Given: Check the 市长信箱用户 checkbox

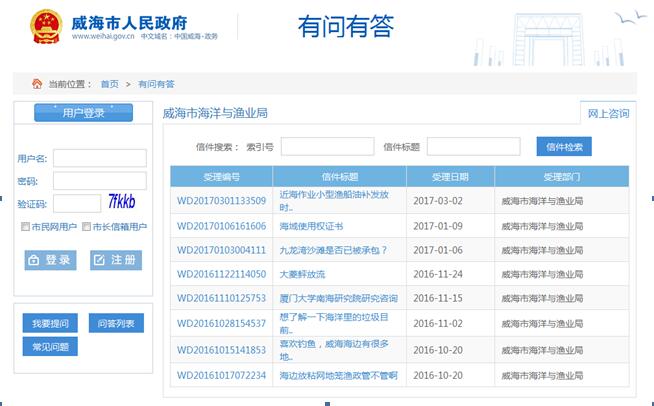Looking at the screenshot, I should pyautogui.click(x=87, y=227).
